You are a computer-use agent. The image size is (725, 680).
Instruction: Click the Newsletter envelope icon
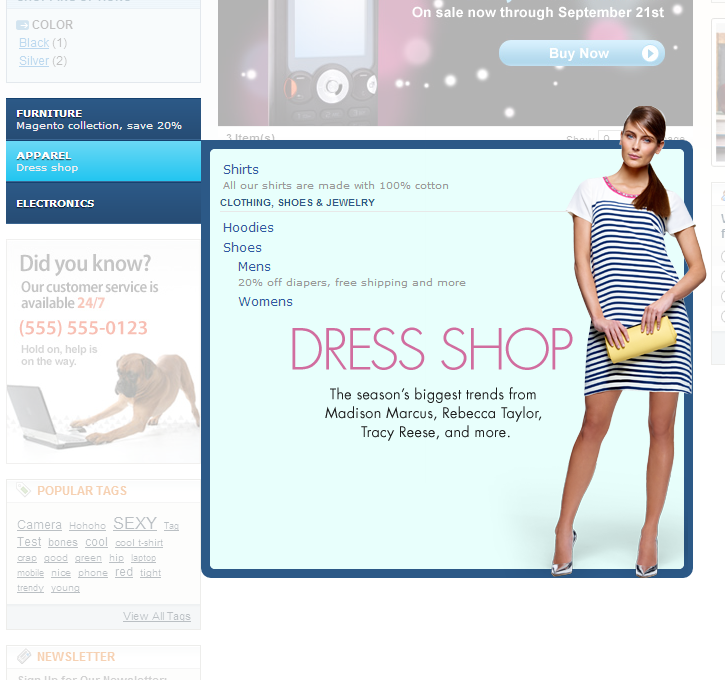pos(24,656)
